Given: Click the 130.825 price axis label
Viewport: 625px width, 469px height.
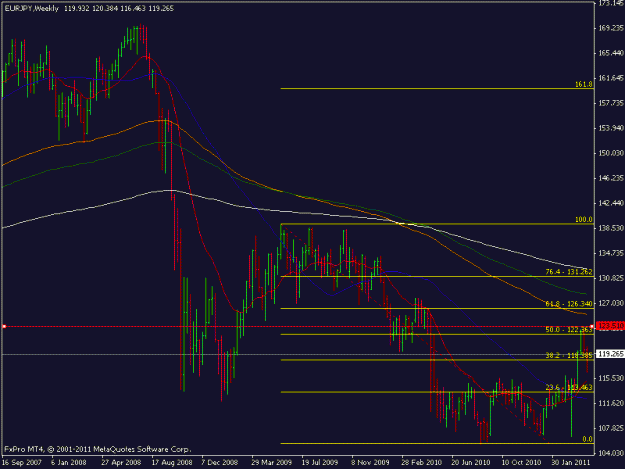Looking at the screenshot, I should point(611,278).
